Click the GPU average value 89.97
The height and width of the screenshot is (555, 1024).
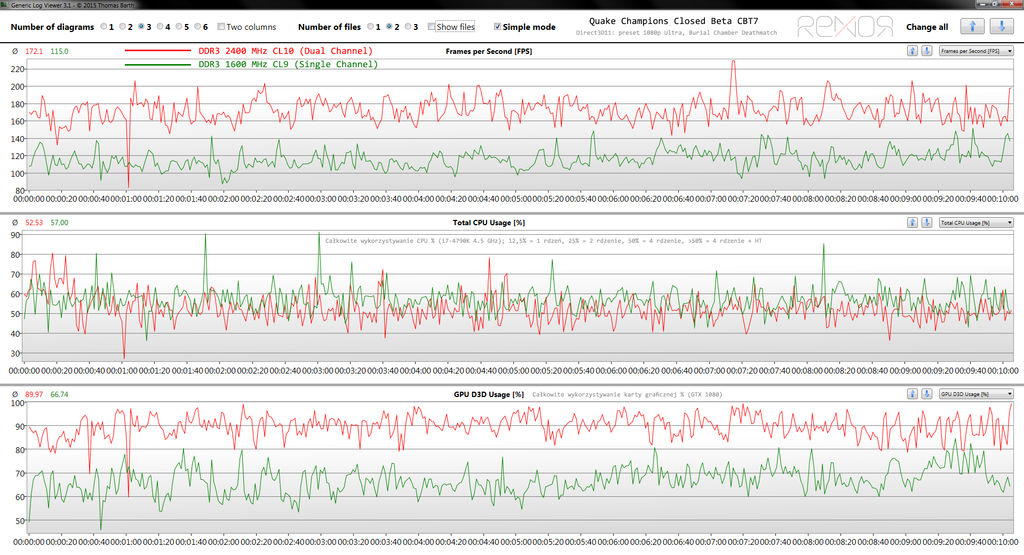(x=34, y=394)
